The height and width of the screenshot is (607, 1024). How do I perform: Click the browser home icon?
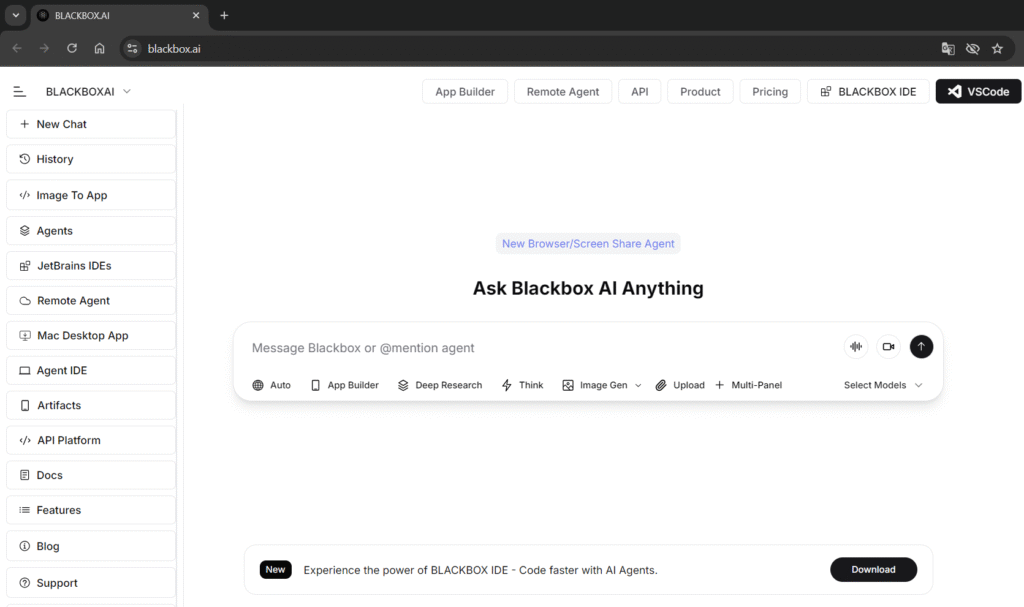(x=99, y=48)
